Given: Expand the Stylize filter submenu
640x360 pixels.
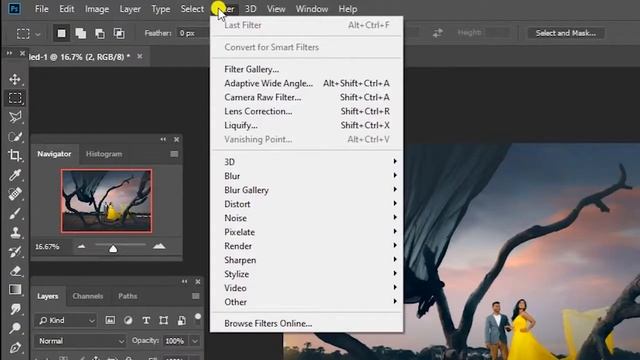Looking at the screenshot, I should (307, 274).
